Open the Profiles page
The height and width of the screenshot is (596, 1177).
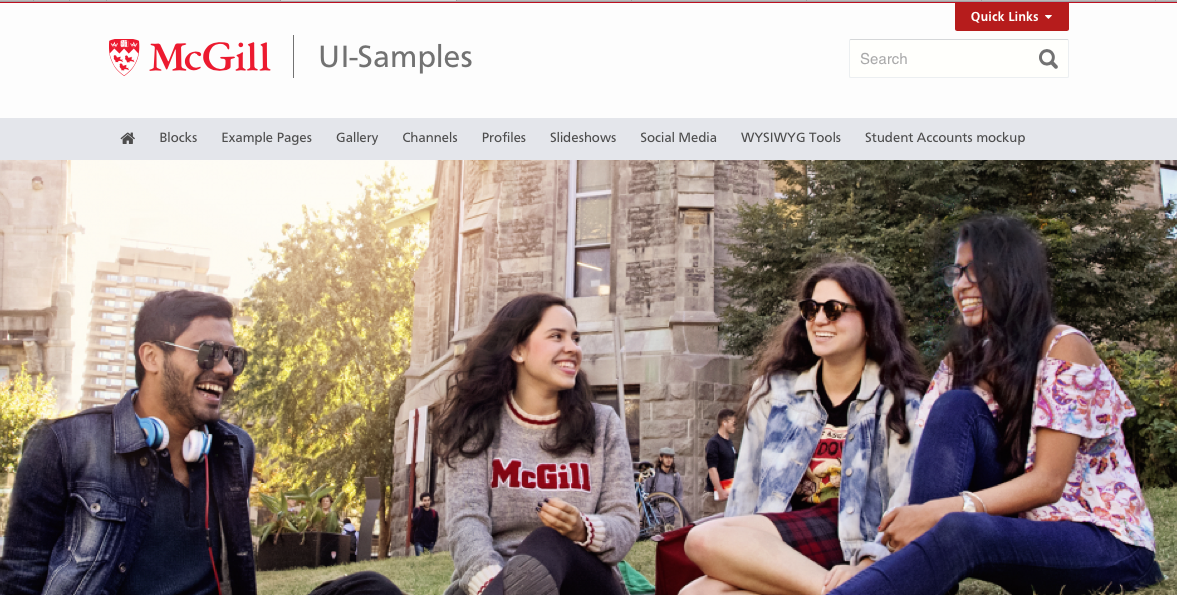(x=504, y=137)
